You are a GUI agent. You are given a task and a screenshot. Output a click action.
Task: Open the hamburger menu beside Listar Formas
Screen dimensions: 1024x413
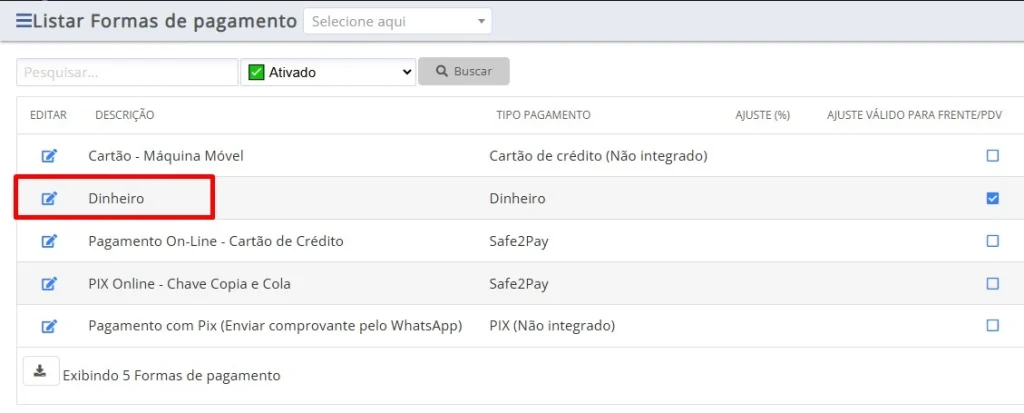coord(24,21)
